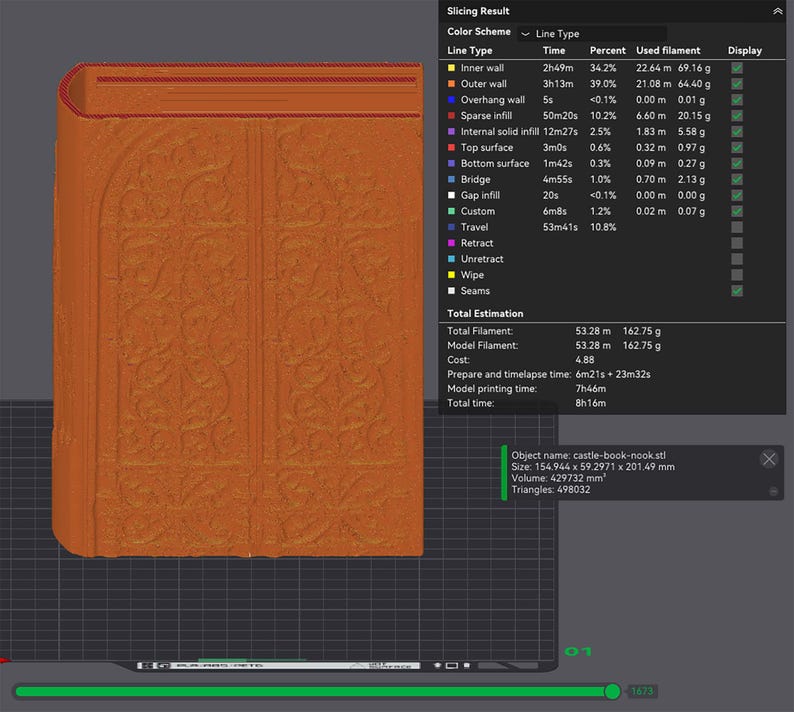The width and height of the screenshot is (794, 712).
Task: Toggle Outer wall display checkbox
Action: pyautogui.click(x=737, y=84)
